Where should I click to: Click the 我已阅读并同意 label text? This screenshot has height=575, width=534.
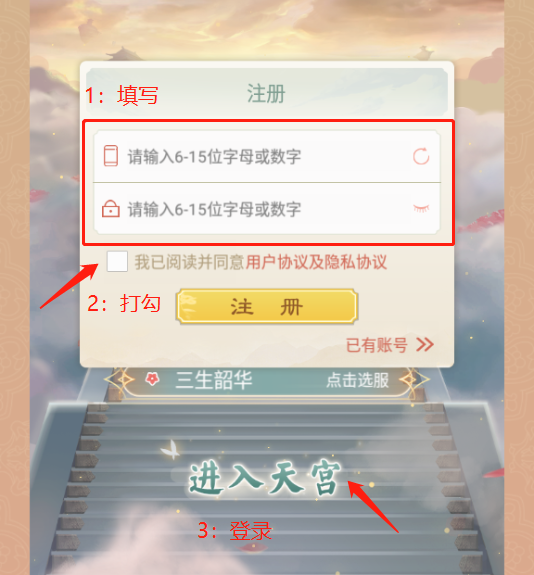(189, 262)
